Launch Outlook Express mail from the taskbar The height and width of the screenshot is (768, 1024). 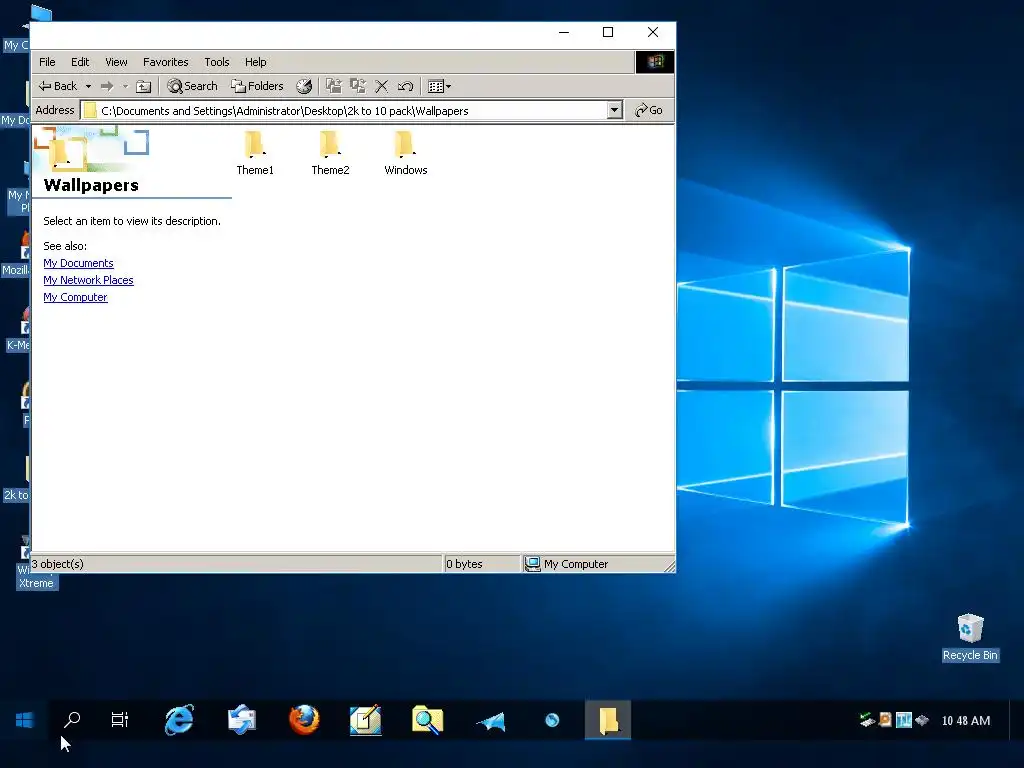click(242, 720)
